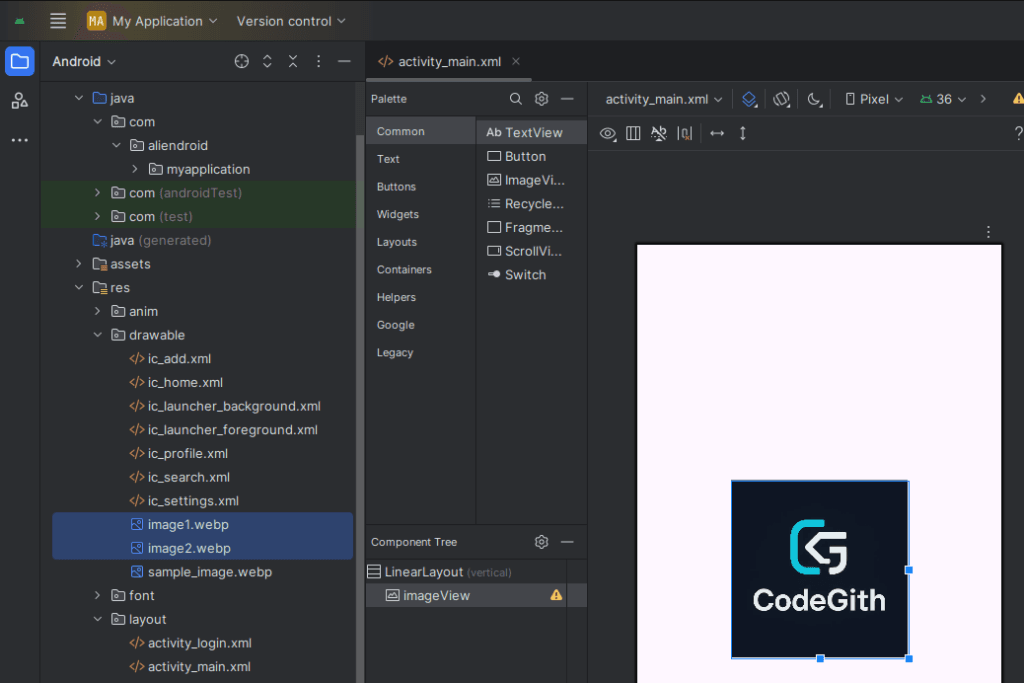Open Component Tree settings gear
Screen dimensions: 1024x683
(541, 542)
